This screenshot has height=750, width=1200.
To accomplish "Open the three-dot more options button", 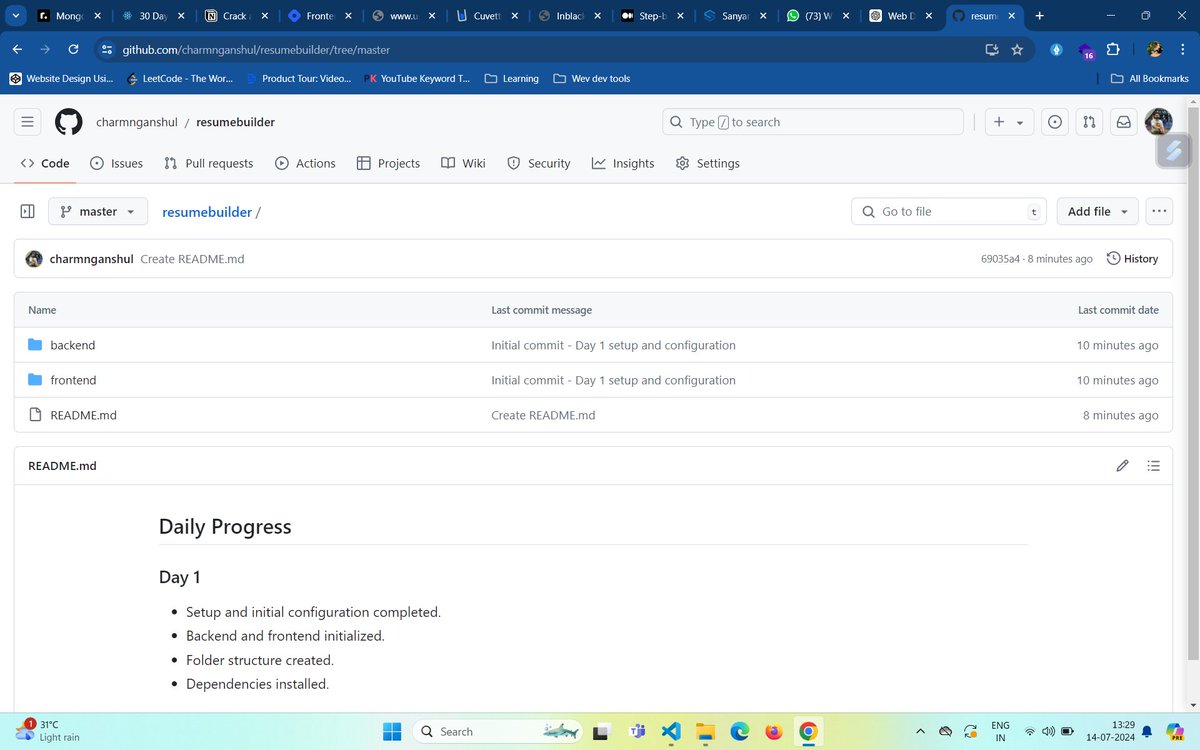I will click(x=1159, y=211).
